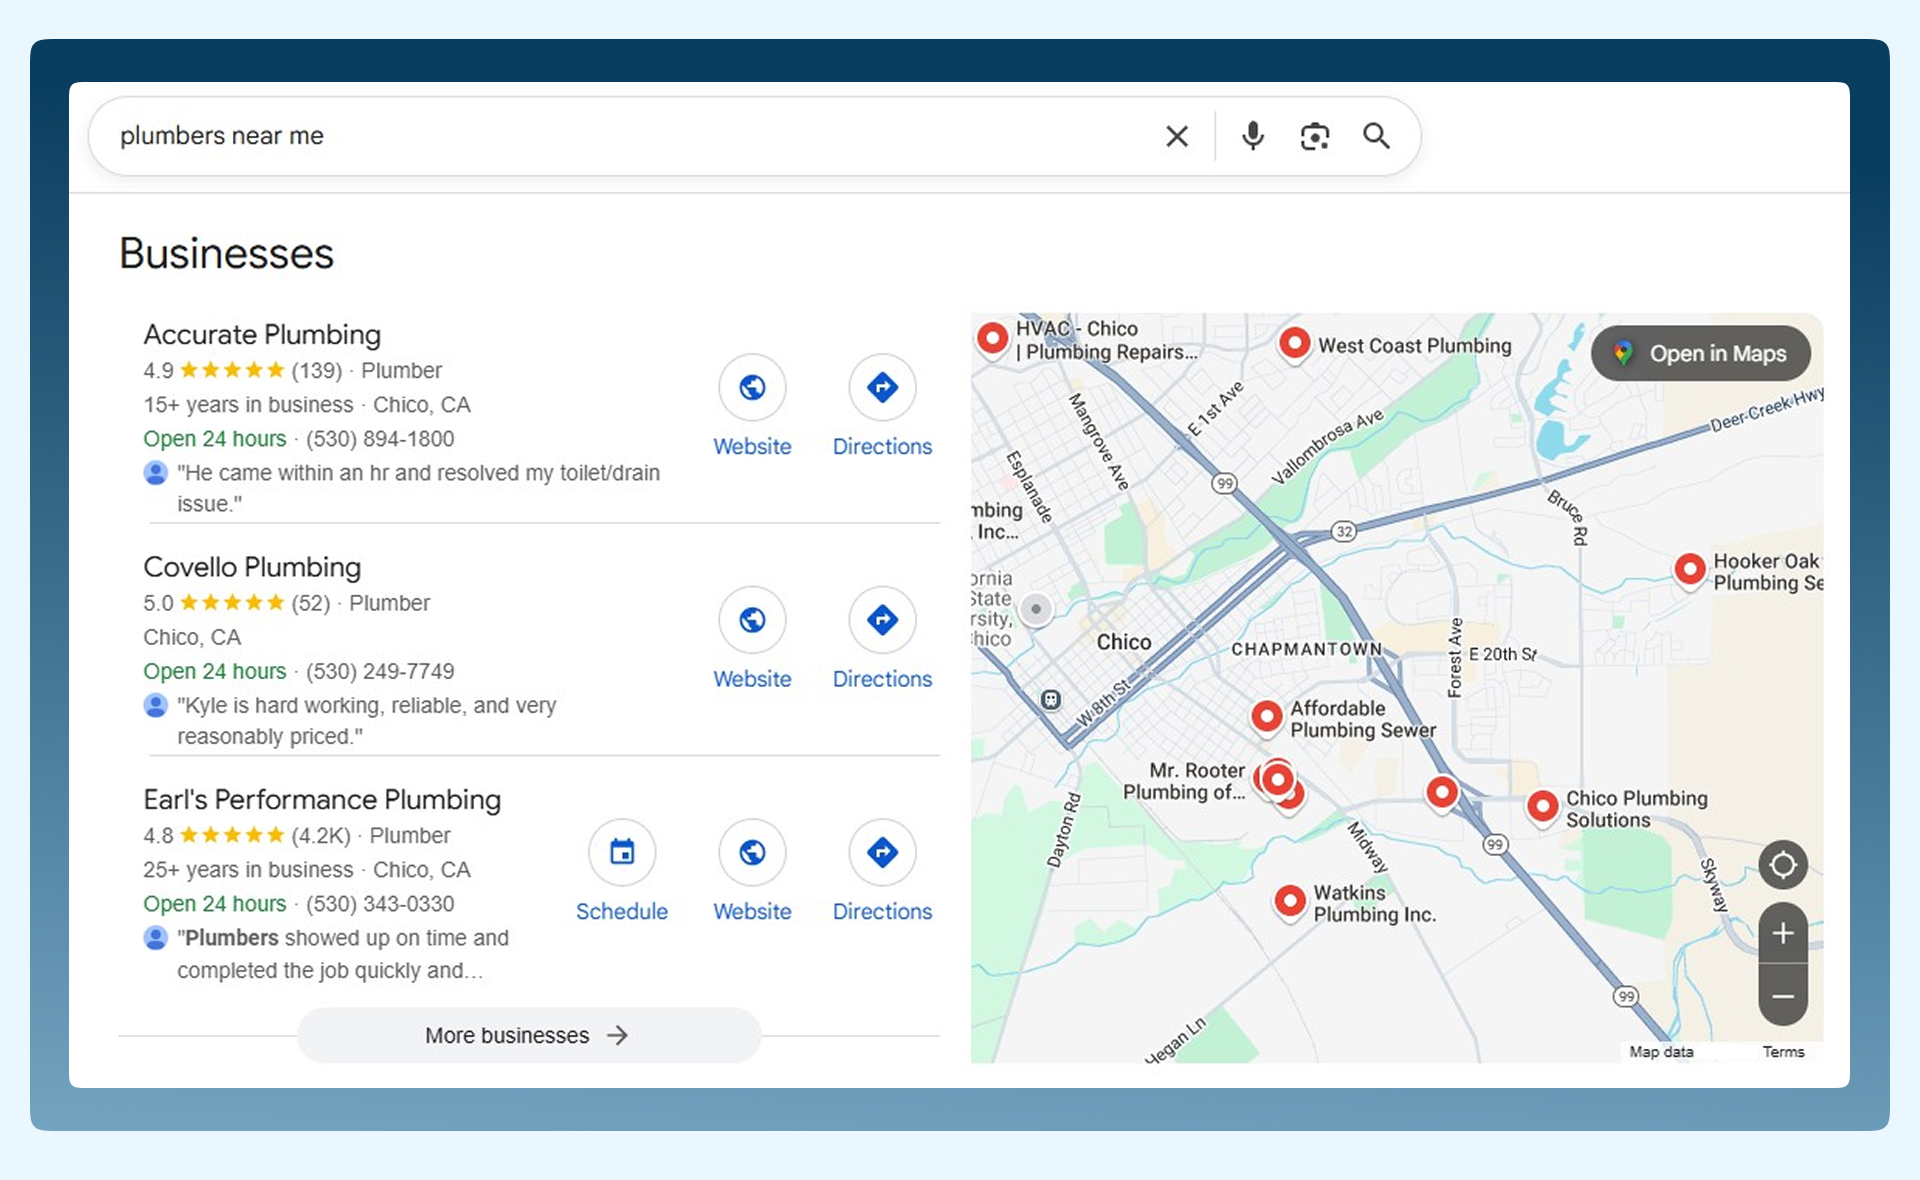Get directions icon for Covello Plumbing
Image resolution: width=1920 pixels, height=1180 pixels.
click(x=882, y=620)
